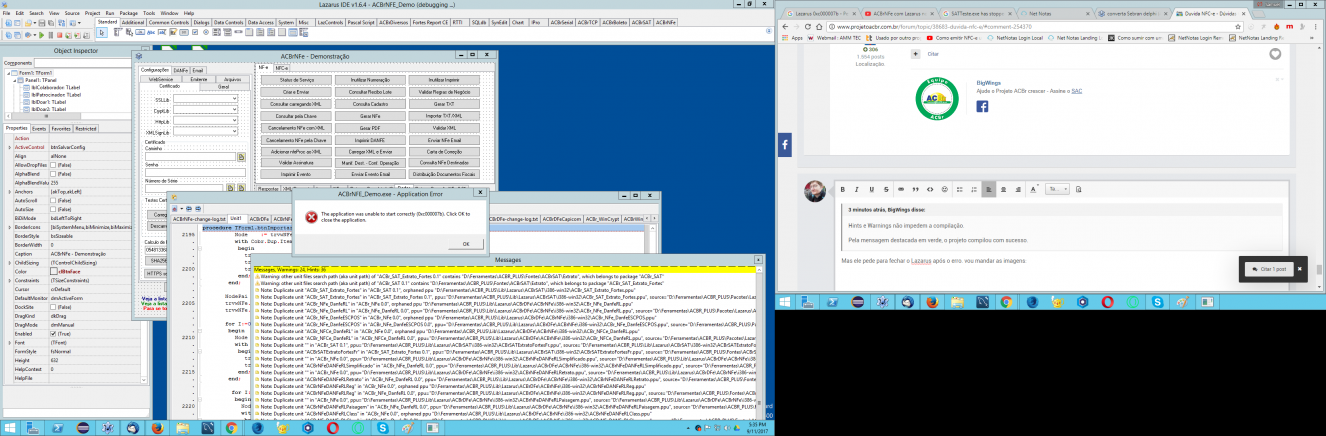The height and width of the screenshot is (436, 1326).
Task: Open the Project menu in Lazarus
Action: tap(92, 13)
